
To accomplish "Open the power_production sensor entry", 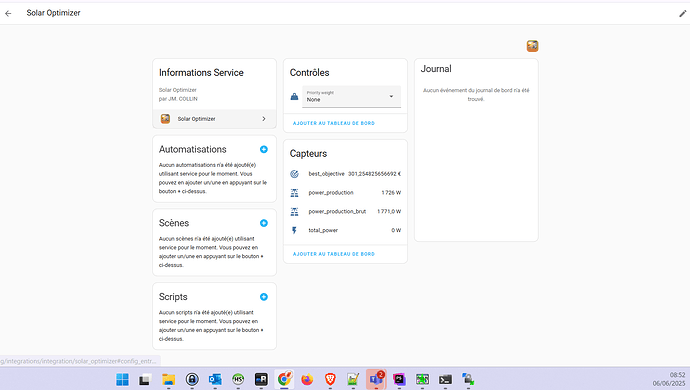I will 345,193.
